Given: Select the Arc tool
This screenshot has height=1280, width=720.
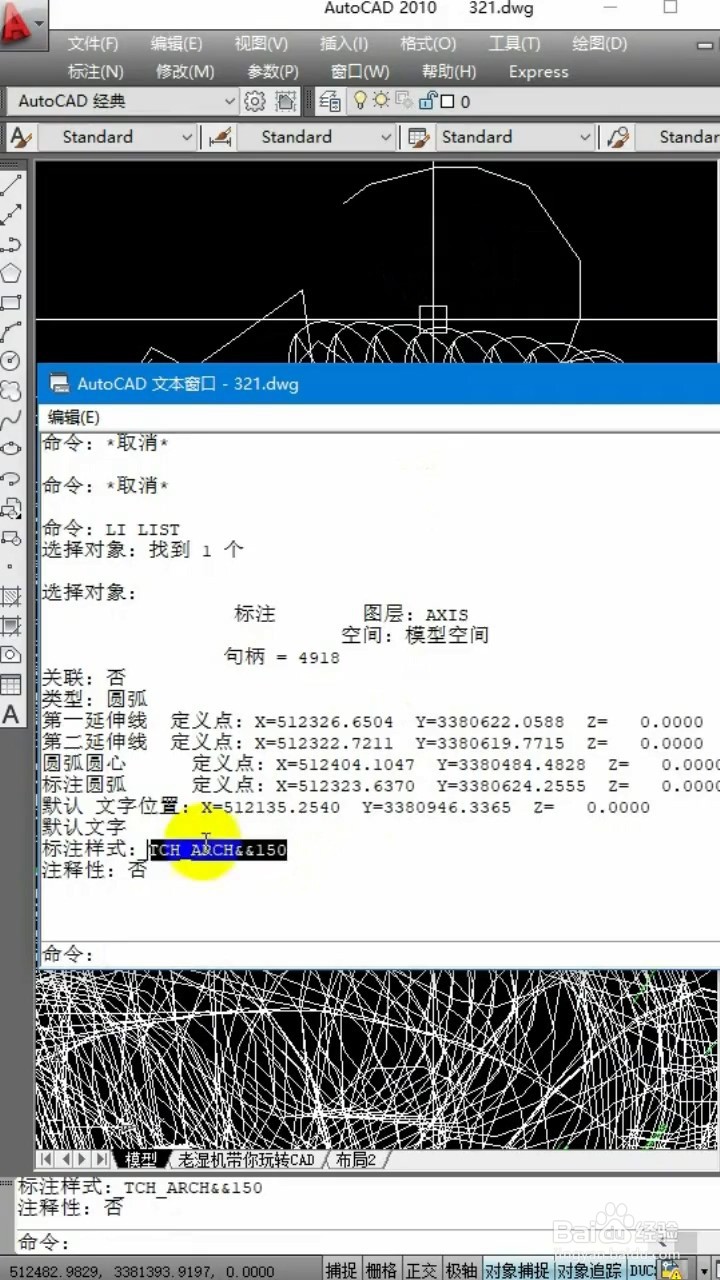Looking at the screenshot, I should pyautogui.click(x=11, y=331).
